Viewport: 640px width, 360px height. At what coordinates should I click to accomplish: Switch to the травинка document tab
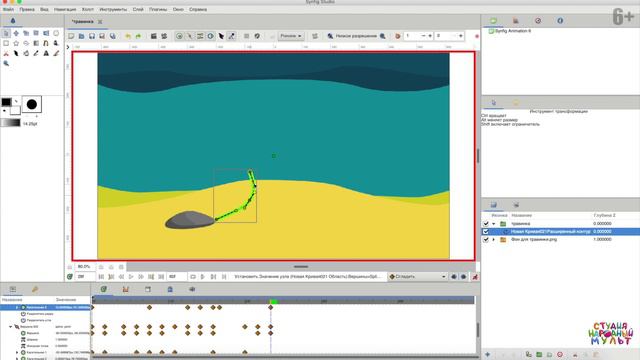pos(82,22)
